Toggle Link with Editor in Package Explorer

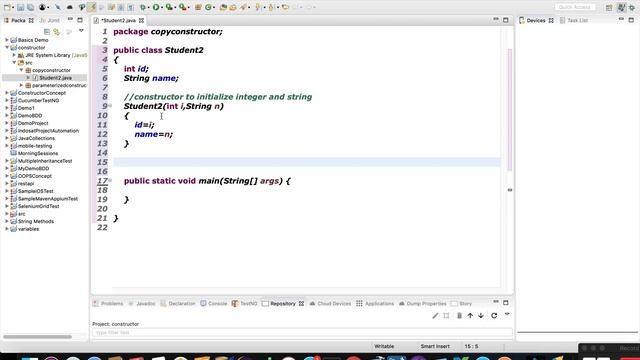[57, 31]
